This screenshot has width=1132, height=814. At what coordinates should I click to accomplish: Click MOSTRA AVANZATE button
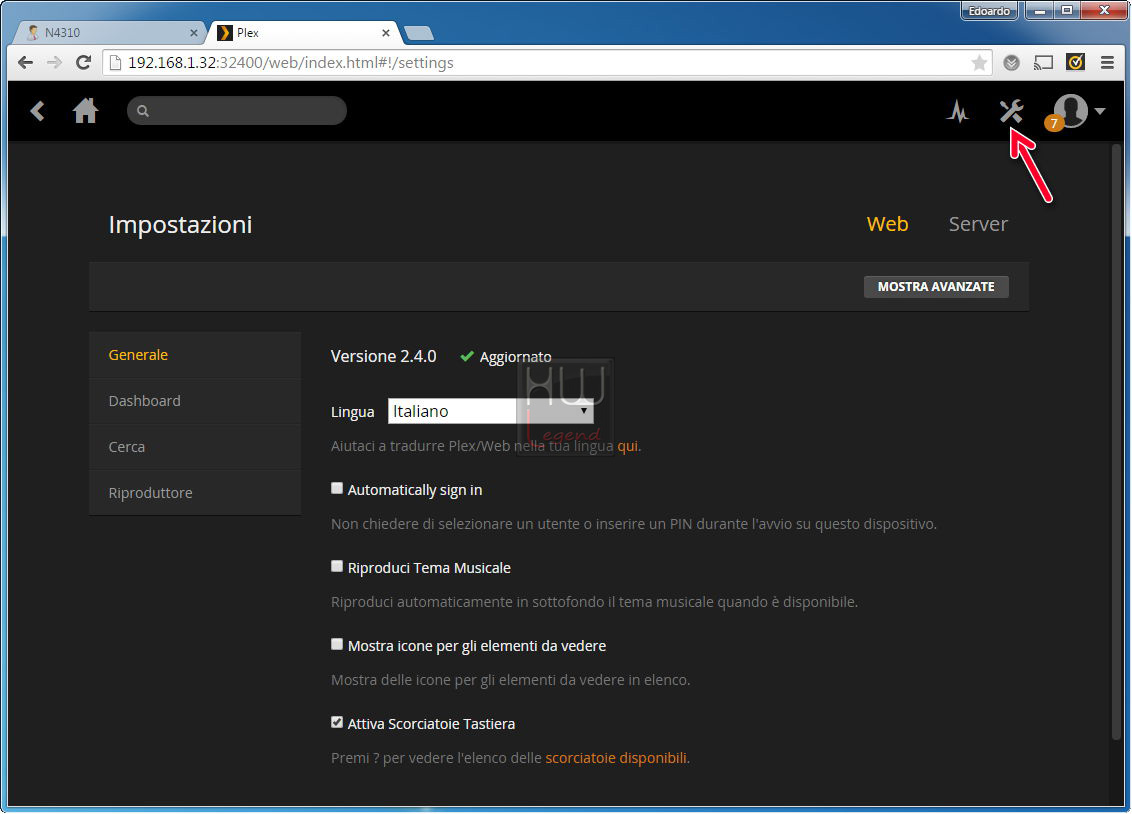point(936,286)
